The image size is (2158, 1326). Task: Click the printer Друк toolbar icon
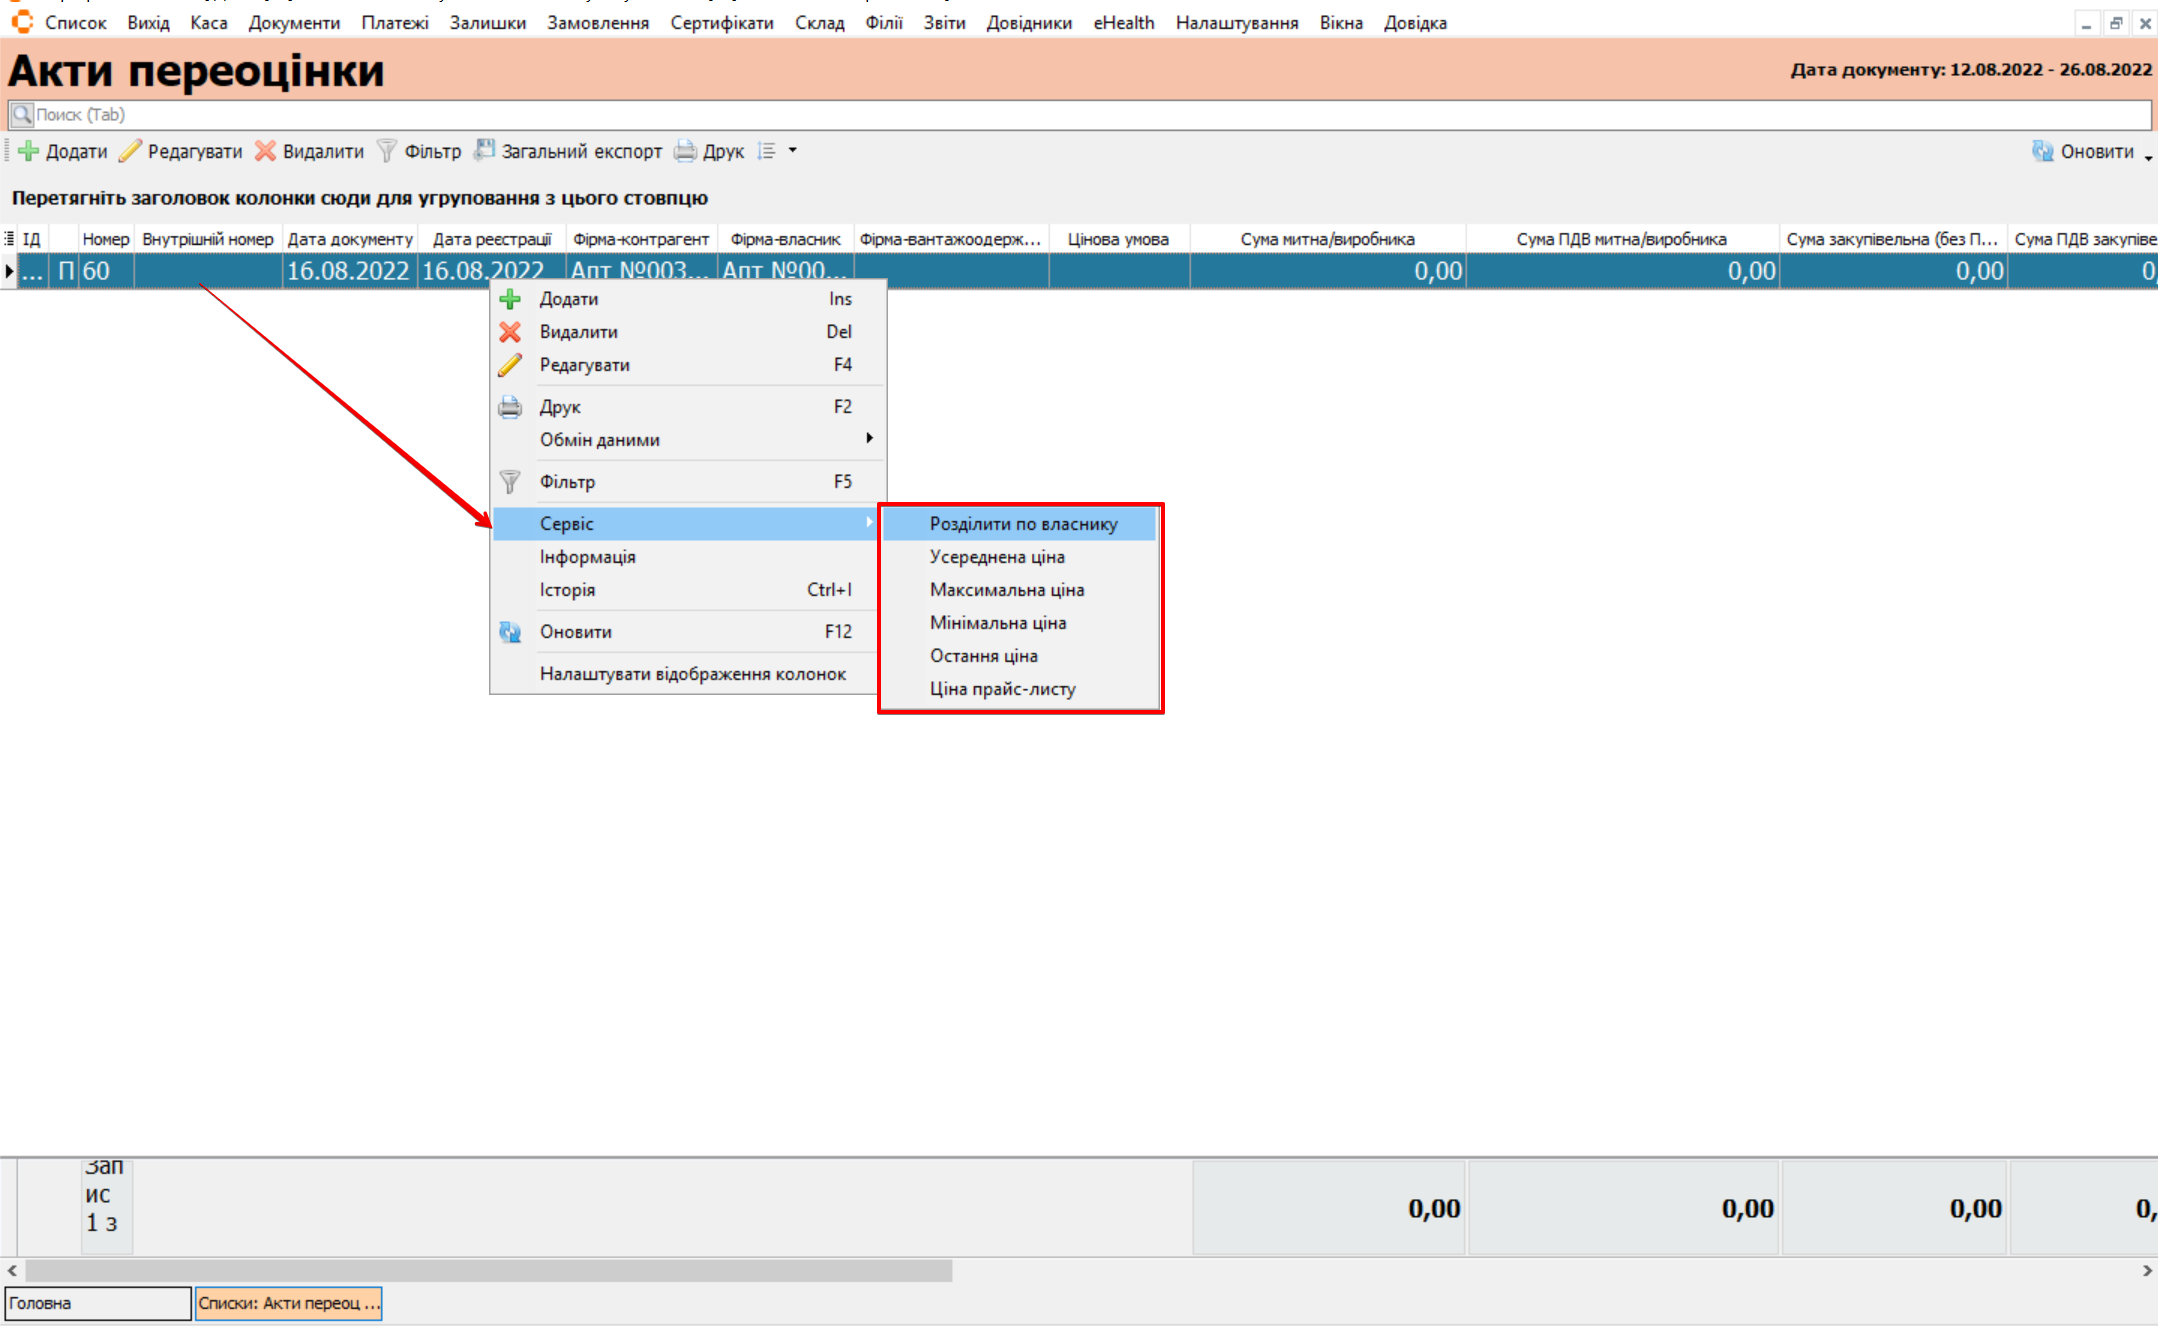pyautogui.click(x=685, y=151)
